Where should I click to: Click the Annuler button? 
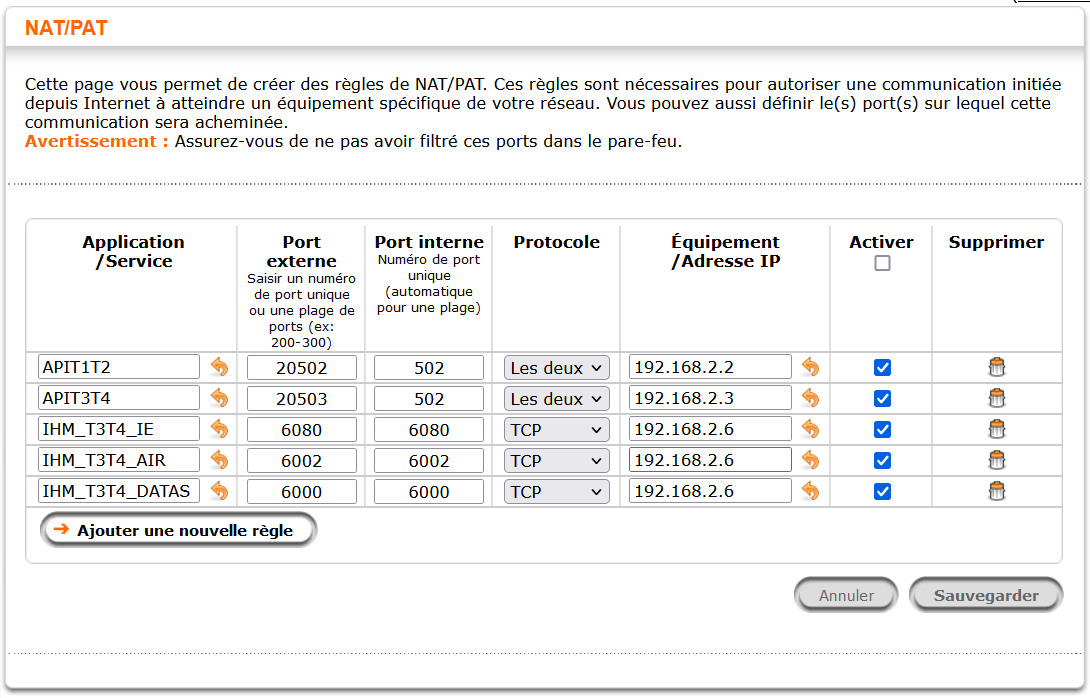click(x=846, y=595)
